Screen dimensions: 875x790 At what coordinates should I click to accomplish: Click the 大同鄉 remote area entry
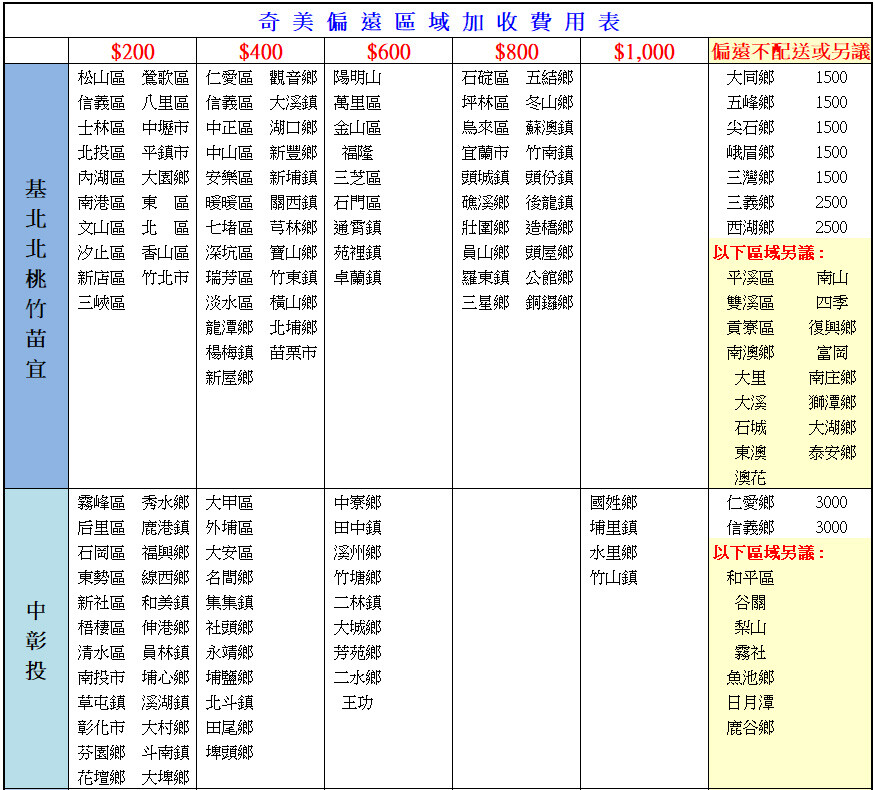coord(750,78)
